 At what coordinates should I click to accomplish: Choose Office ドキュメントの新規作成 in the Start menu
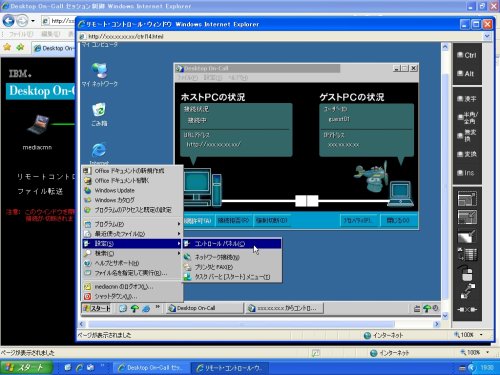pyautogui.click(x=132, y=171)
